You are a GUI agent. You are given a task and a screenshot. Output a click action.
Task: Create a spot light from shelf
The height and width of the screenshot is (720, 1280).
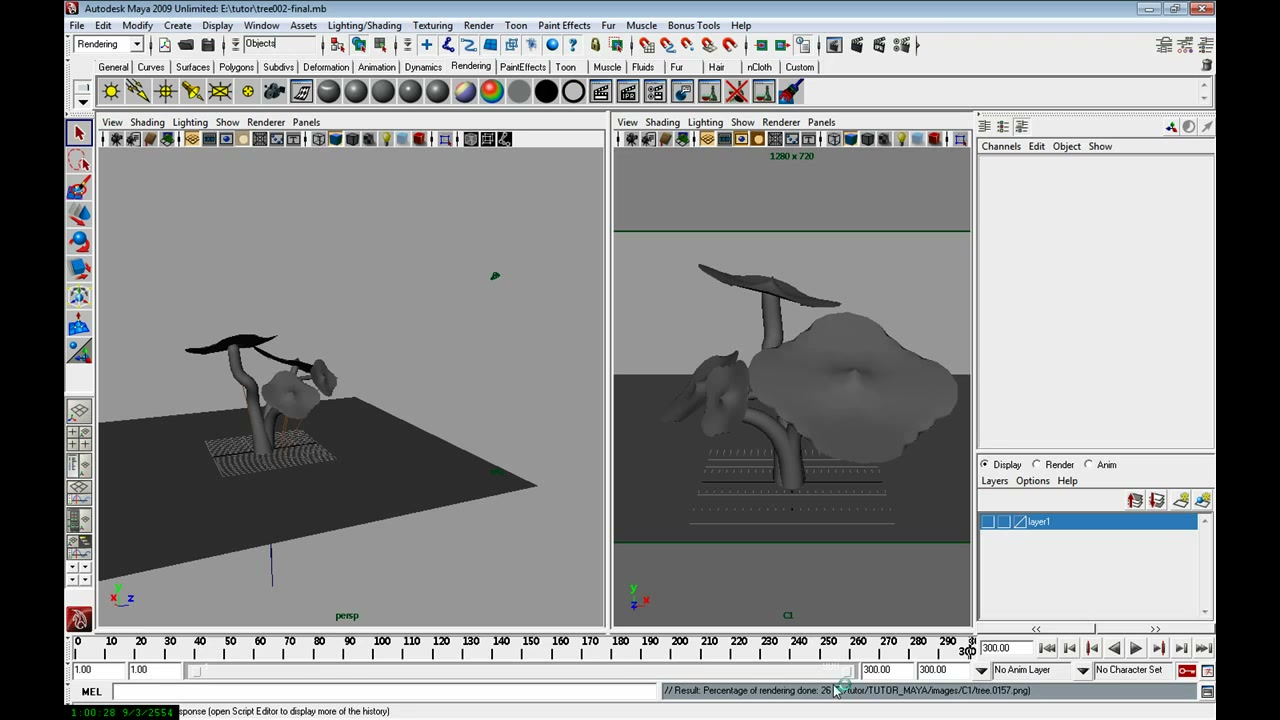pos(192,92)
